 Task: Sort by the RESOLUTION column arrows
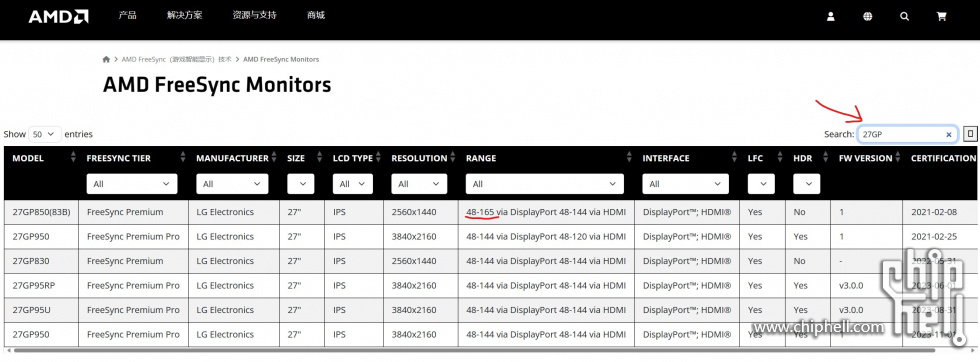pyautogui.click(x=453, y=158)
